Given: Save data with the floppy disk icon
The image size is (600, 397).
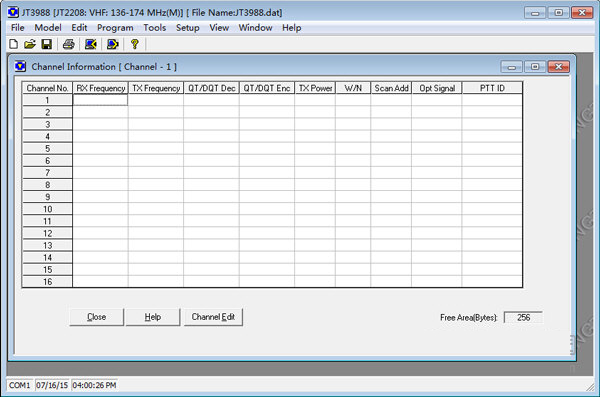Looking at the screenshot, I should [47, 44].
